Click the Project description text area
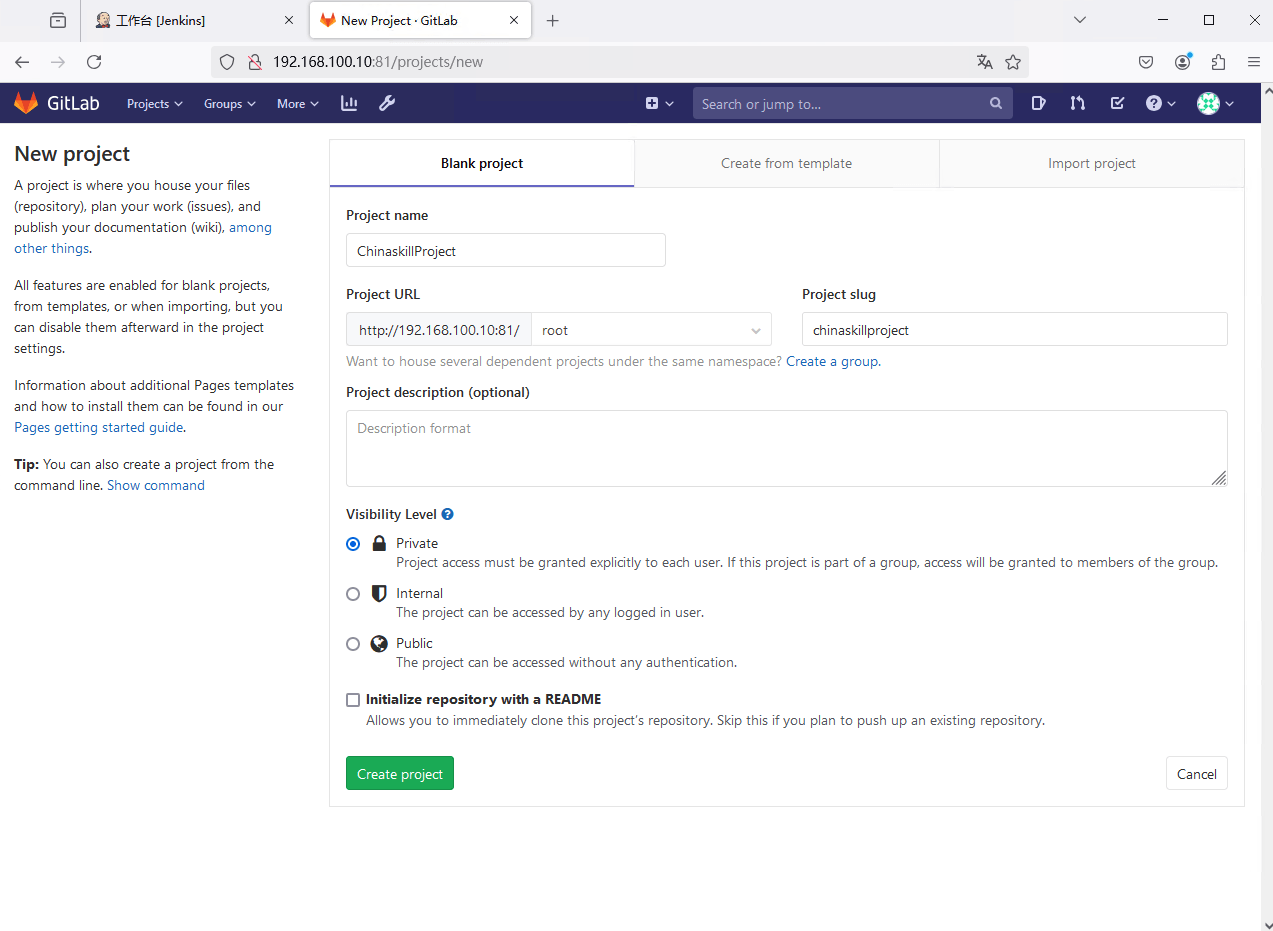 pos(786,448)
